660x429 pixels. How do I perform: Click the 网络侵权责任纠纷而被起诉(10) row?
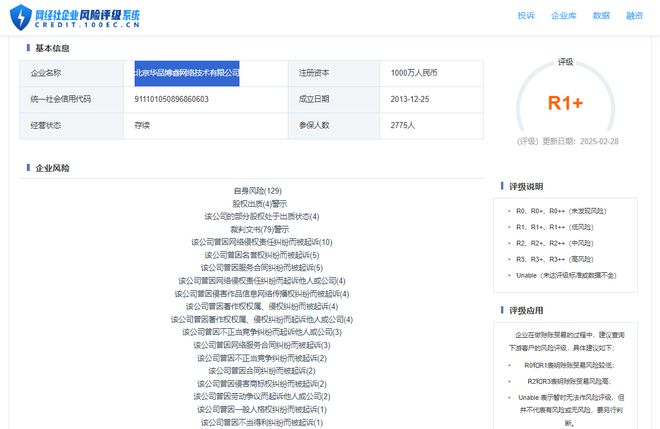coord(262,242)
